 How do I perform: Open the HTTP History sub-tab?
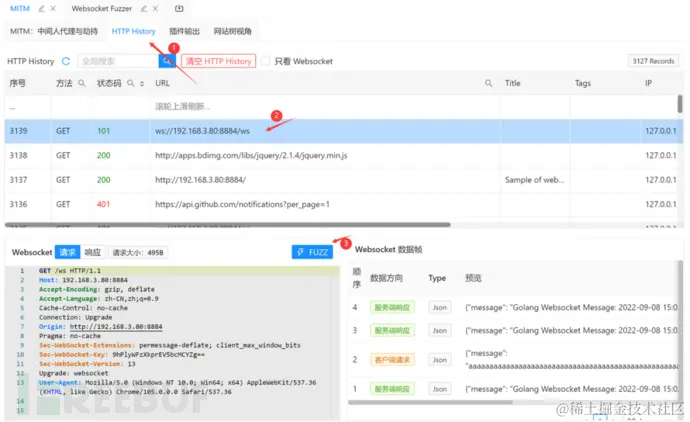(133, 31)
